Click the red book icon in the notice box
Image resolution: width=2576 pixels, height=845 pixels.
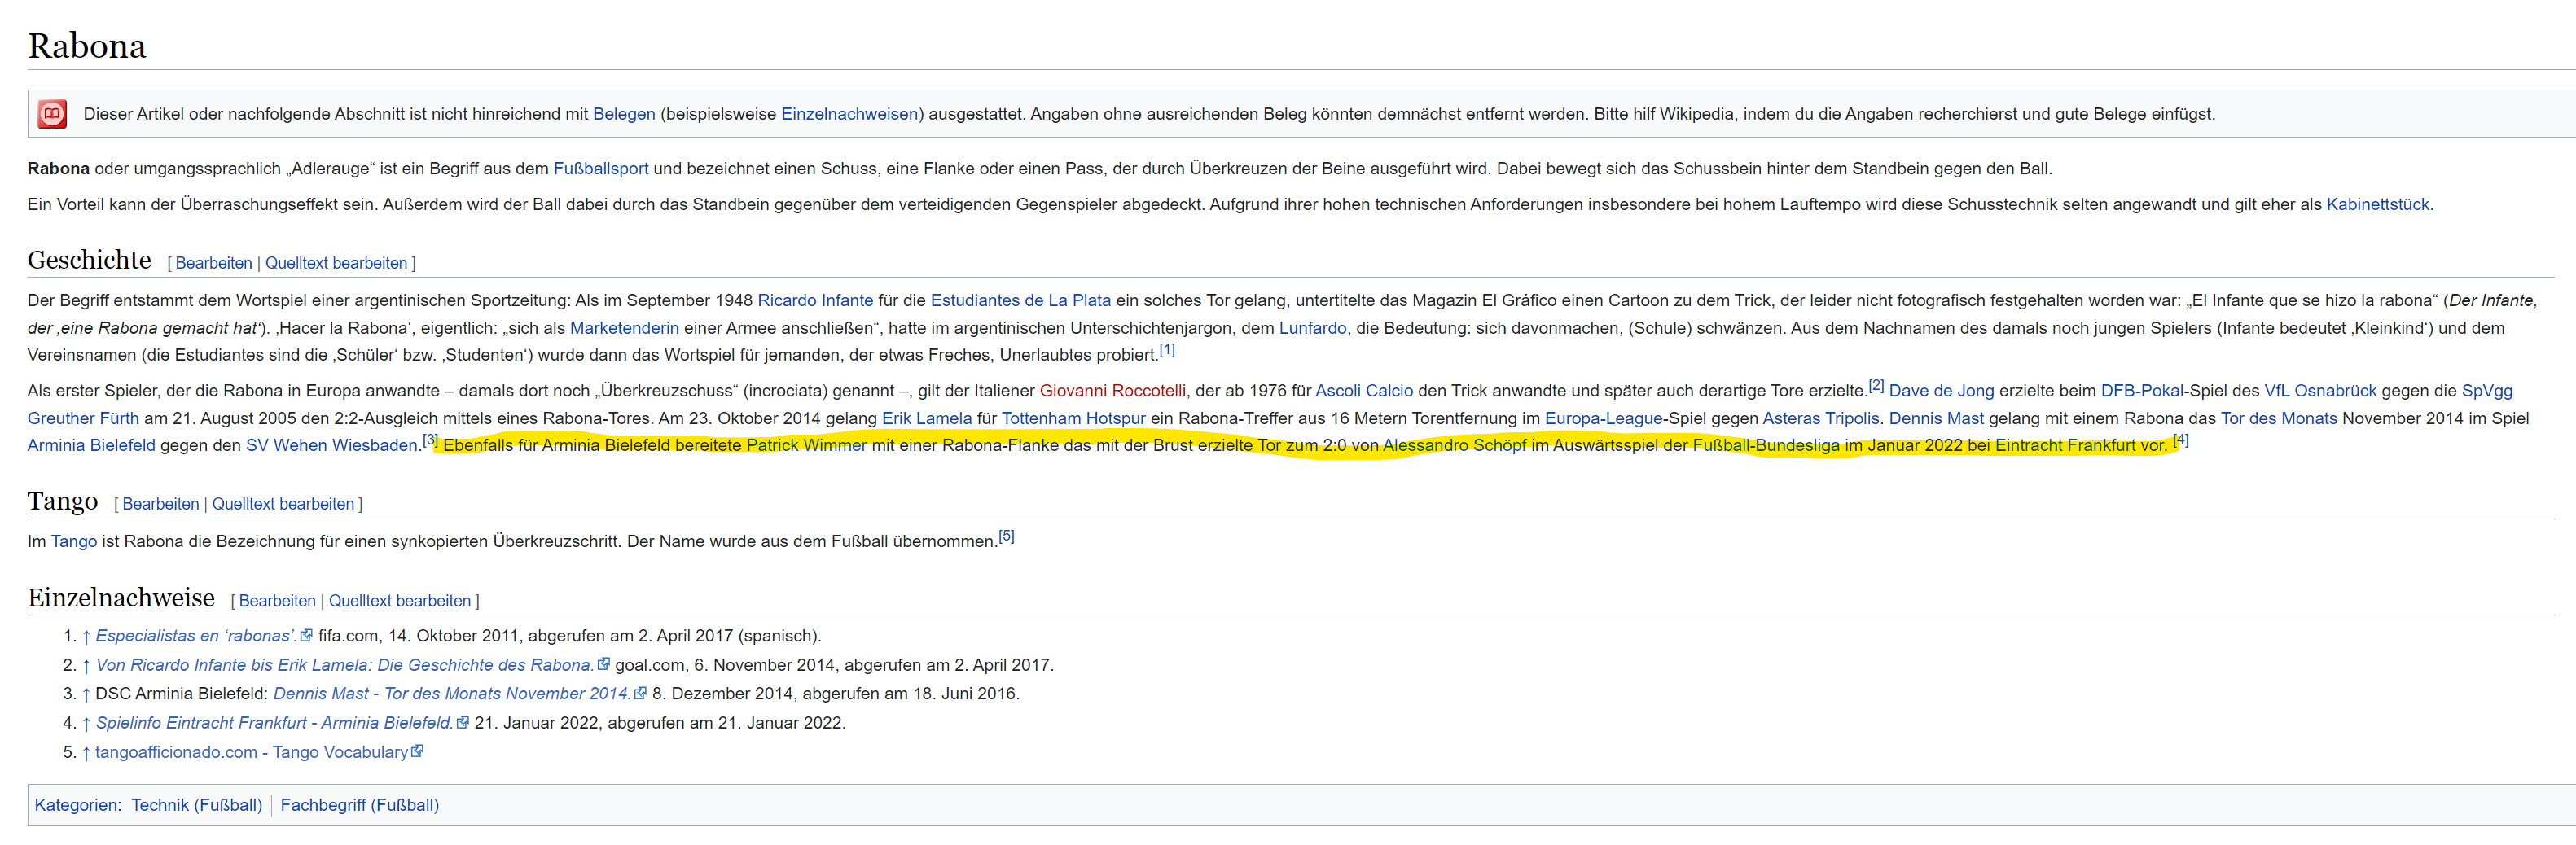pos(52,114)
